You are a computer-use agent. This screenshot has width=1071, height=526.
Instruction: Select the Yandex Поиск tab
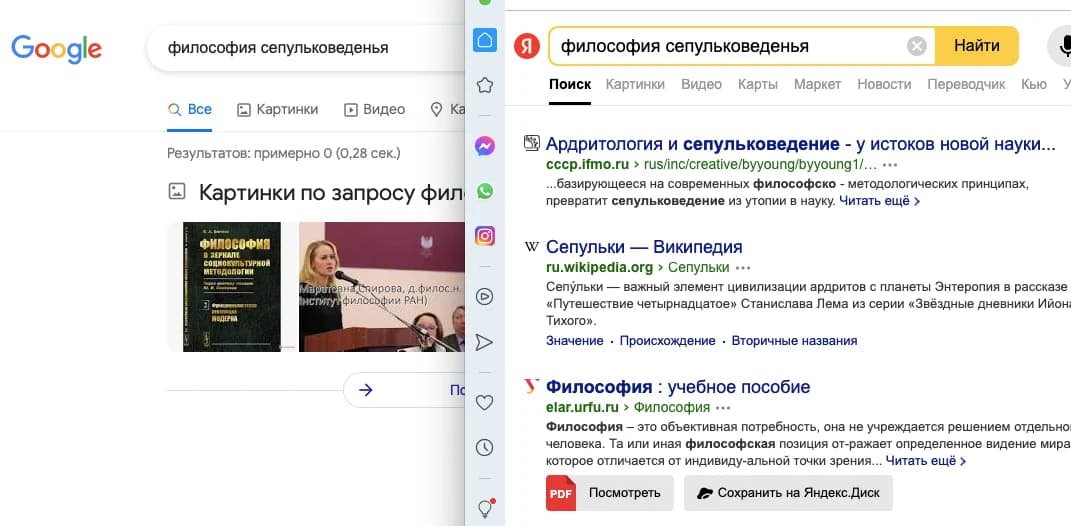tap(570, 84)
